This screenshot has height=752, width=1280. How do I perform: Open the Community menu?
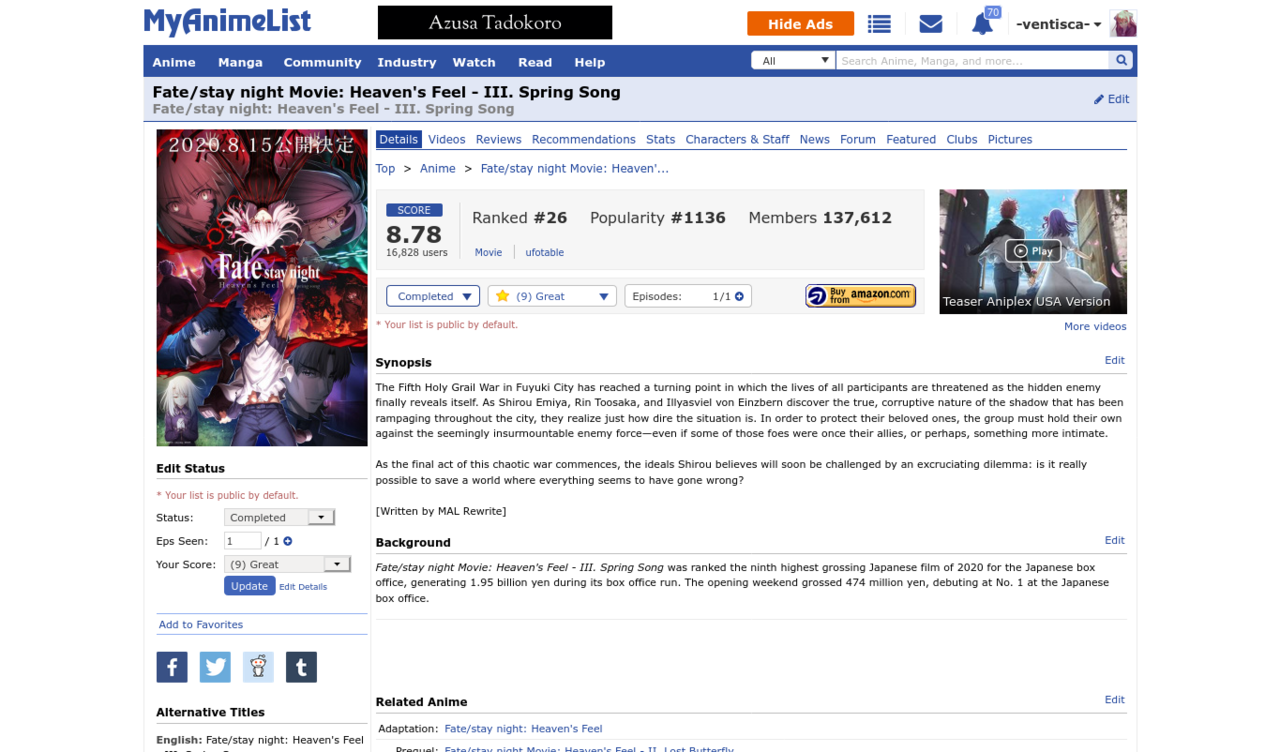[322, 62]
